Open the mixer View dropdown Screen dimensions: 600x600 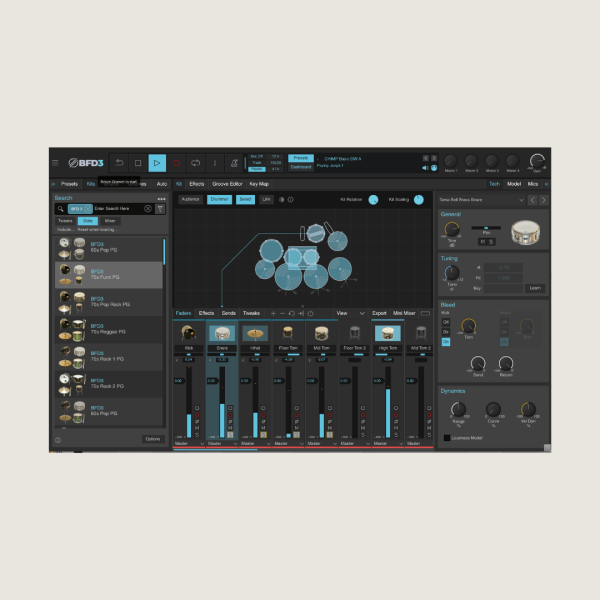point(351,313)
